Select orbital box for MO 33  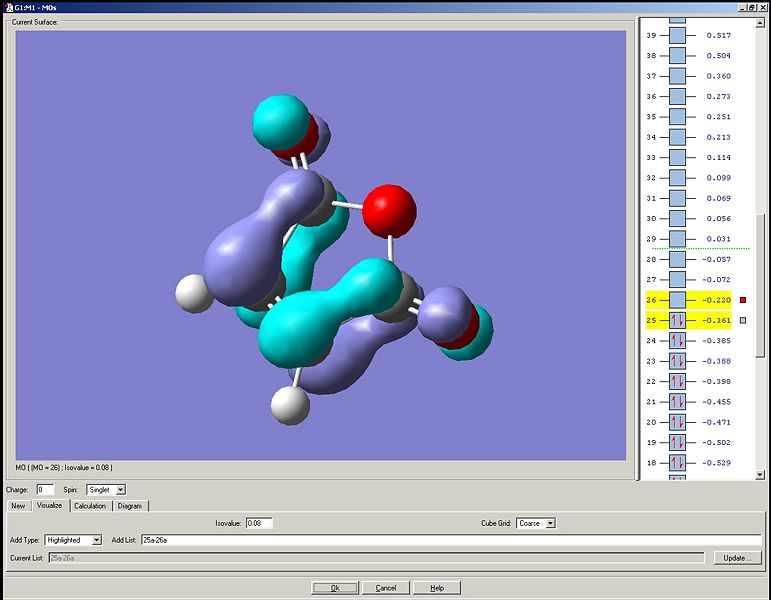pyautogui.click(x=677, y=157)
